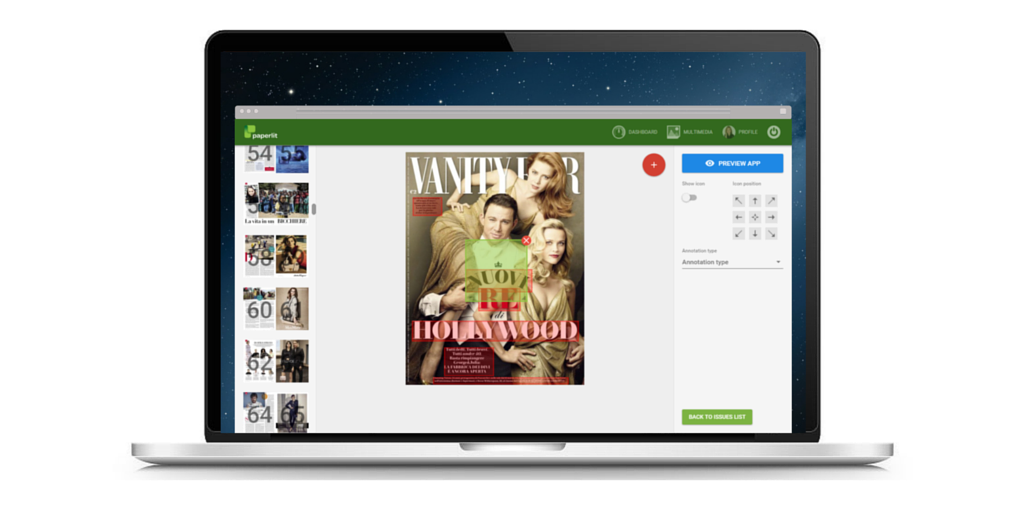Select the page 62 thumbnail
This screenshot has height=512, width=1024.
coord(259,360)
